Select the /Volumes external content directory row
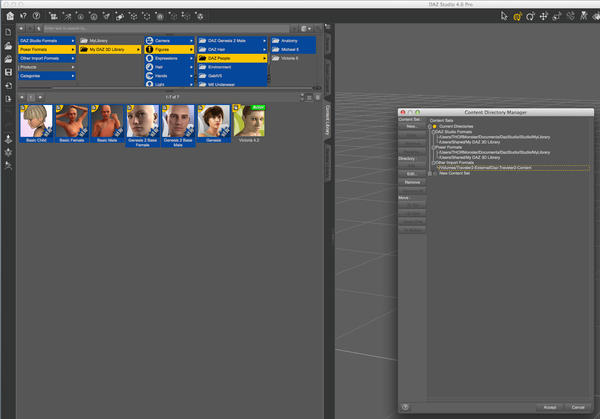Viewport: 600px width, 419px height. point(513,168)
